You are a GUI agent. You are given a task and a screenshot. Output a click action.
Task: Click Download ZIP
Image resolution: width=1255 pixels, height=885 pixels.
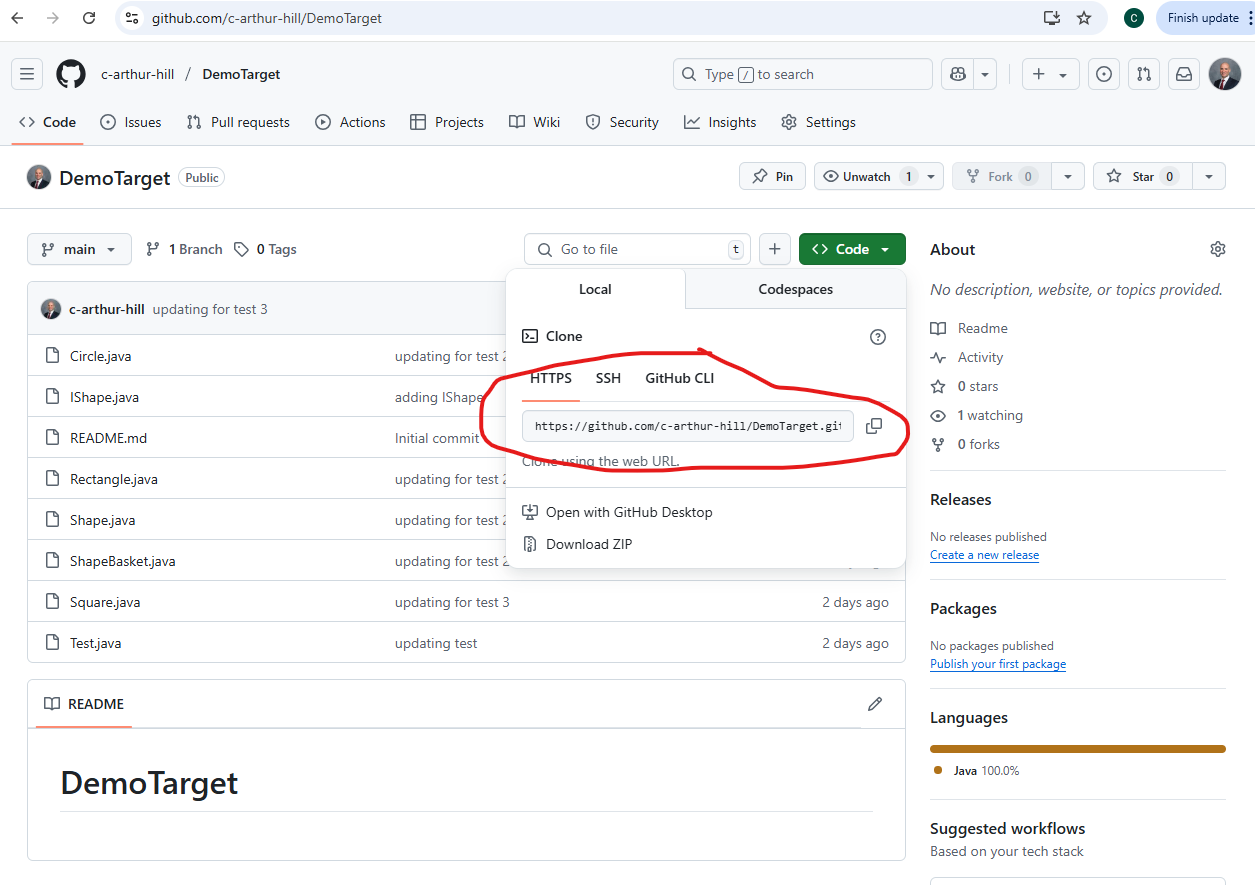(589, 544)
